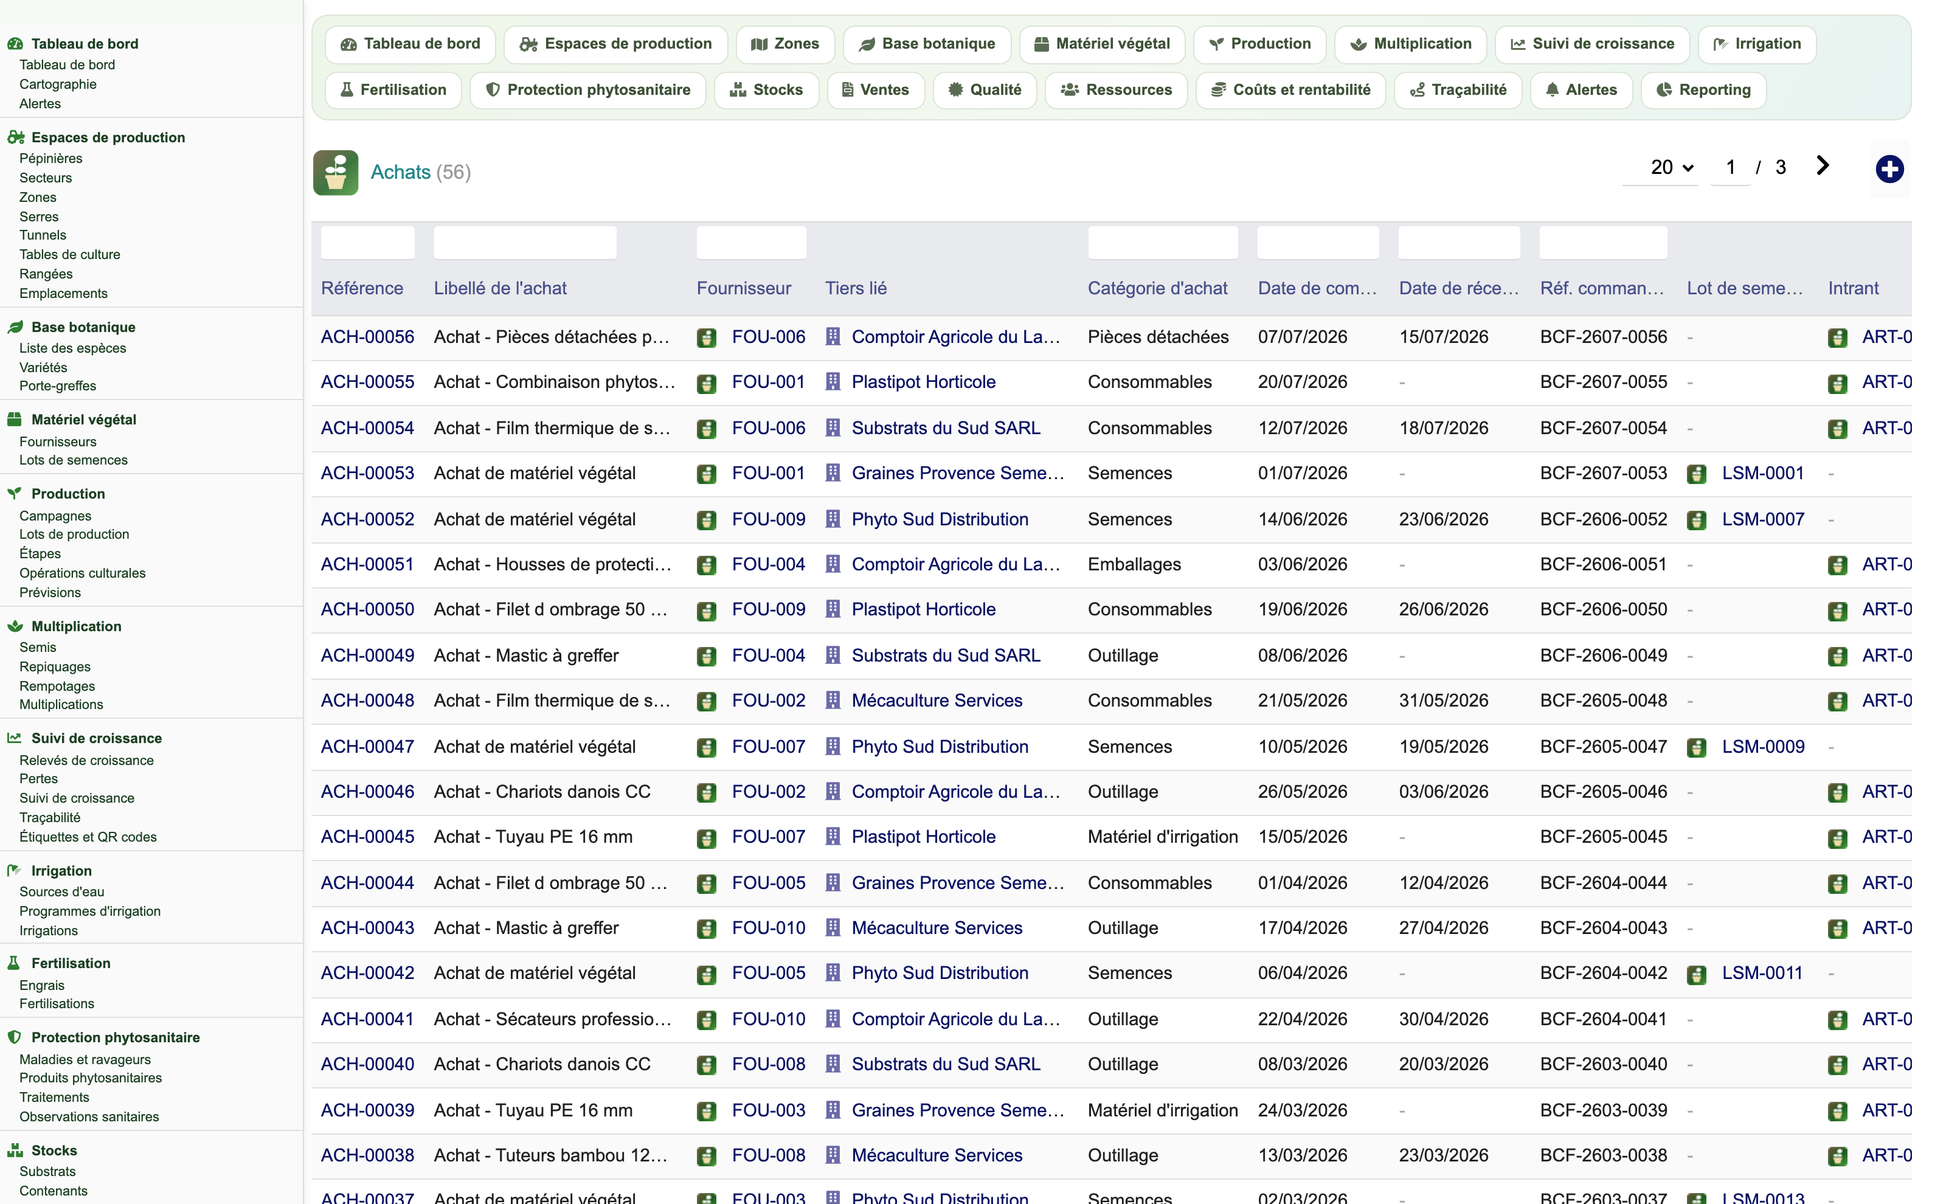
Task: Click Achat - Sécateurs professio… label
Action: point(553,1019)
